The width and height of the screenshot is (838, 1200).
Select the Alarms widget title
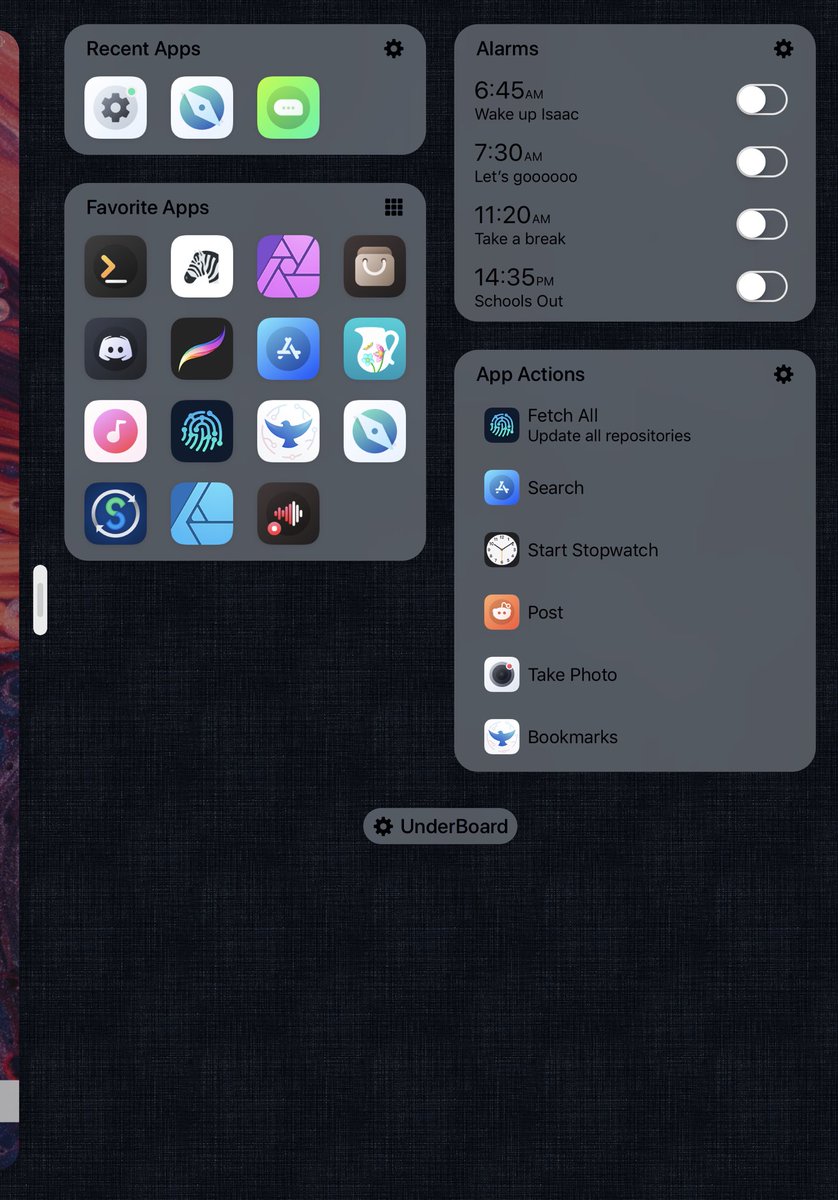coord(507,48)
